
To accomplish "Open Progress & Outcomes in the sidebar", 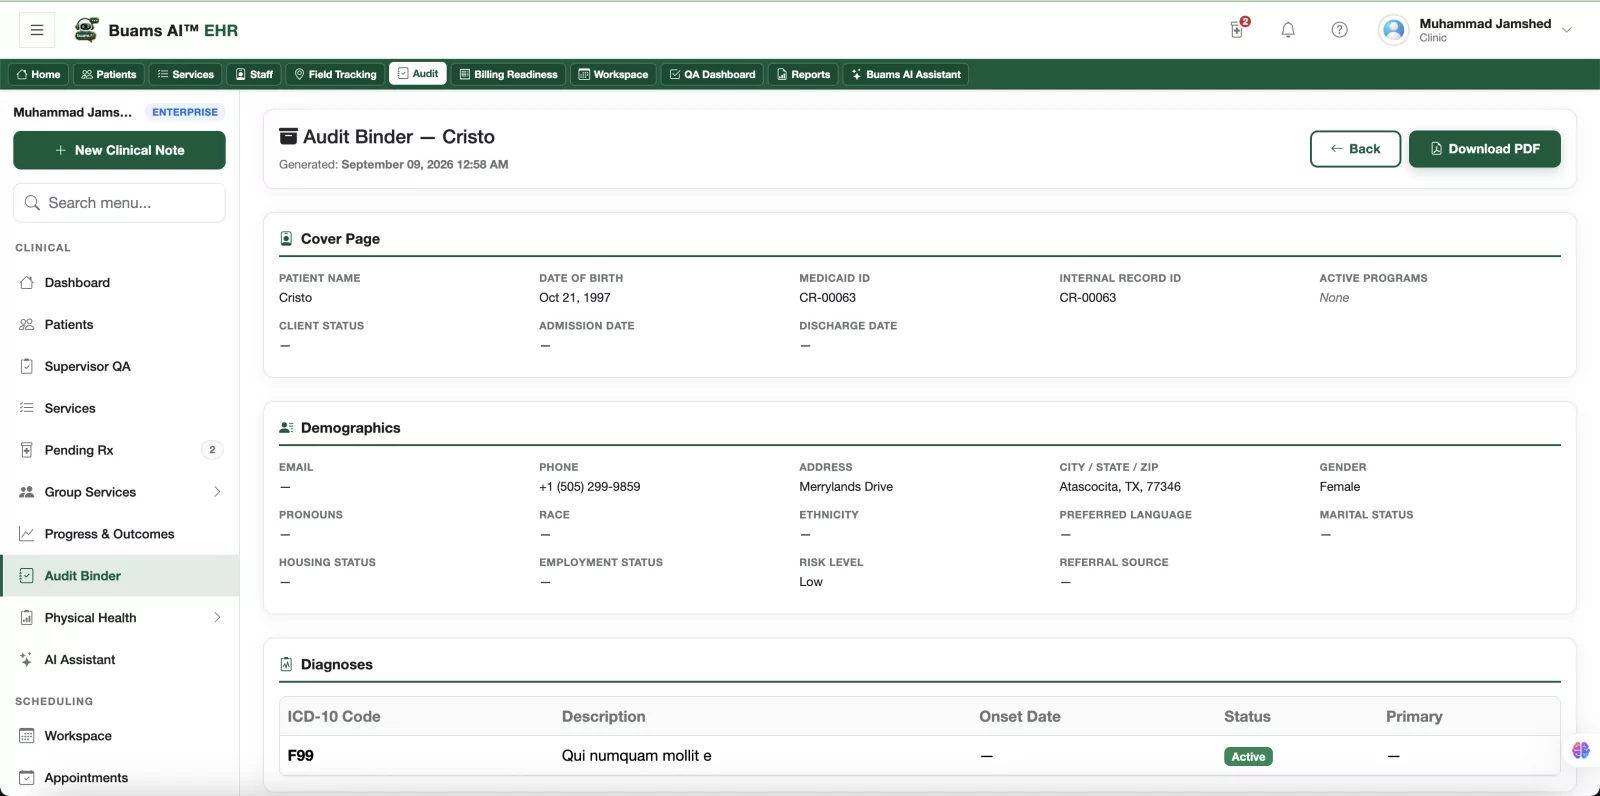I will tap(119, 534).
